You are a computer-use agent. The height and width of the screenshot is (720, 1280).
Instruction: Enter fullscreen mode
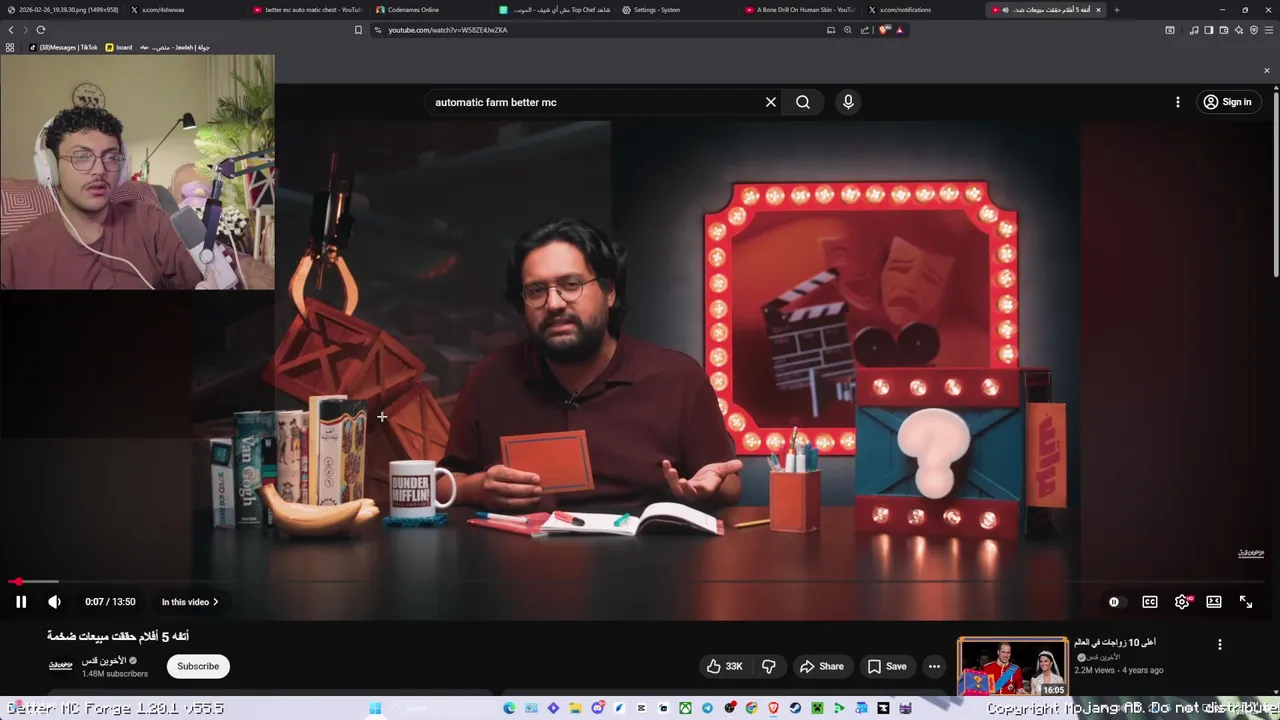point(1246,602)
